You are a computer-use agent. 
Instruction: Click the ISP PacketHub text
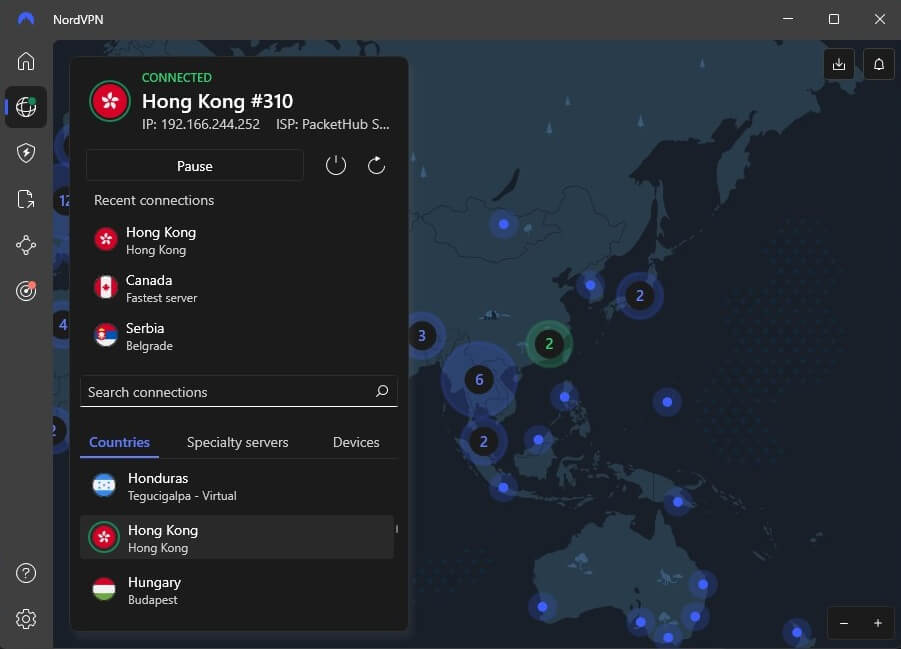333,124
